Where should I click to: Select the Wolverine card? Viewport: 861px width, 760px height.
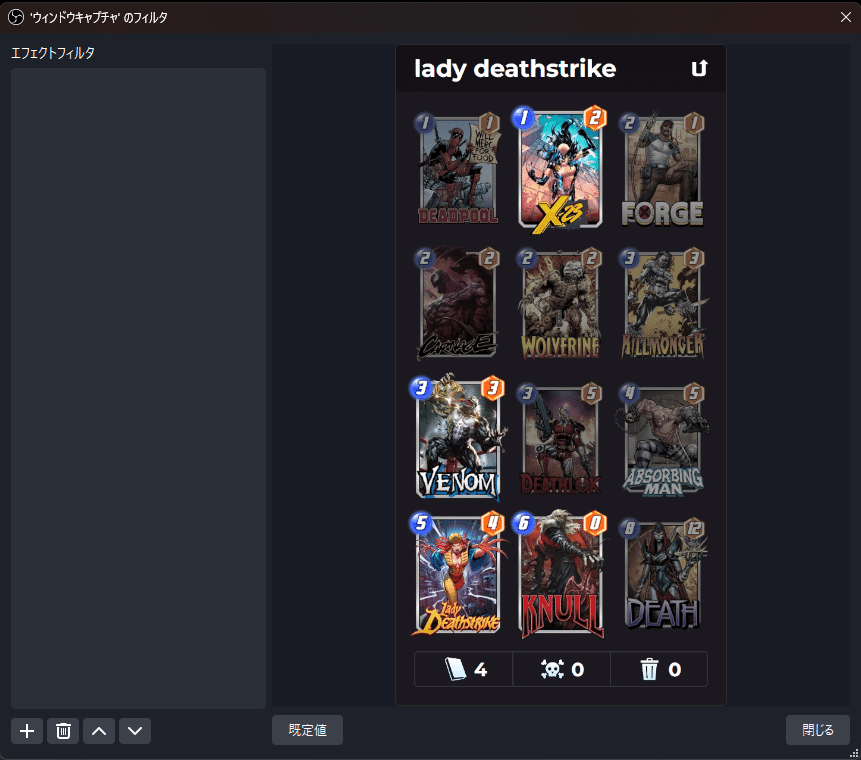click(560, 304)
